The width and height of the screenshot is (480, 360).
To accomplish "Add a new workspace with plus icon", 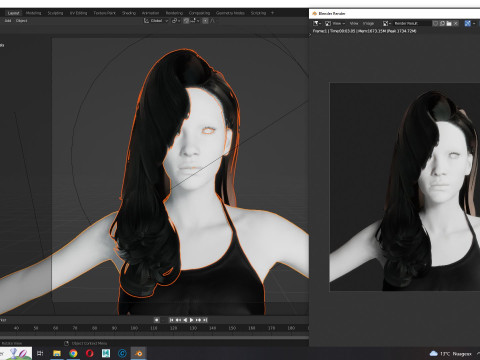I will pos(272,13).
